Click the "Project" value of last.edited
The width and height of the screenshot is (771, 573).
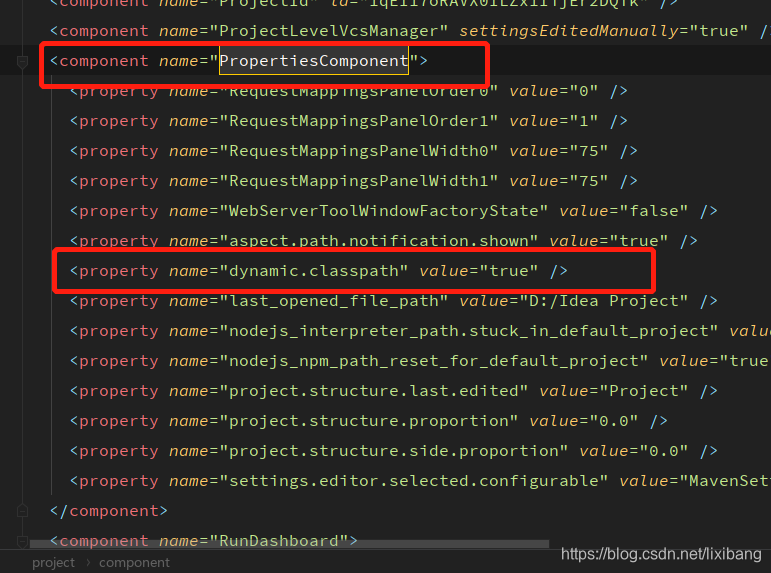tap(643, 391)
